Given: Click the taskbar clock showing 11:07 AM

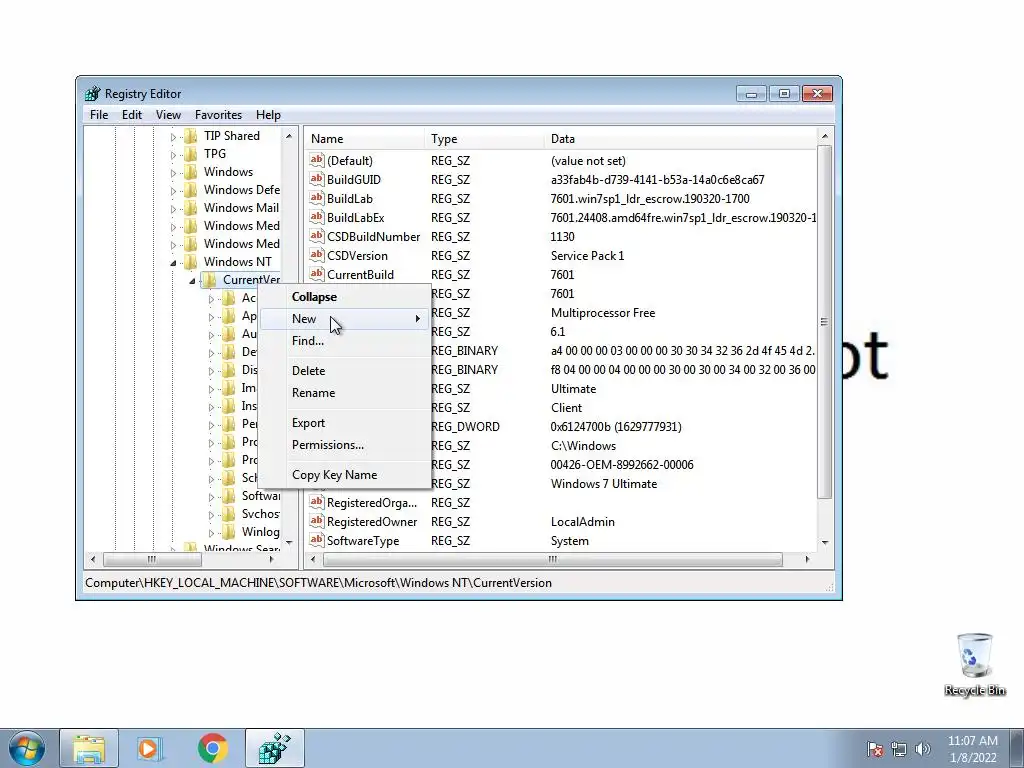Looking at the screenshot, I should click(972, 749).
